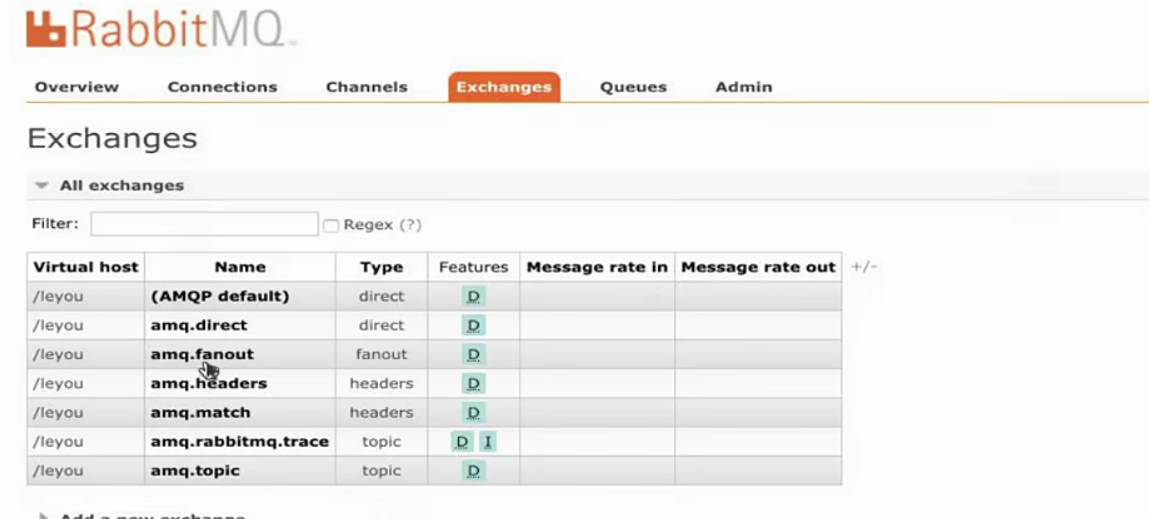Click type 'fanout' in amq.fanout row
Screen dimensions: 1149x519
click(382, 354)
